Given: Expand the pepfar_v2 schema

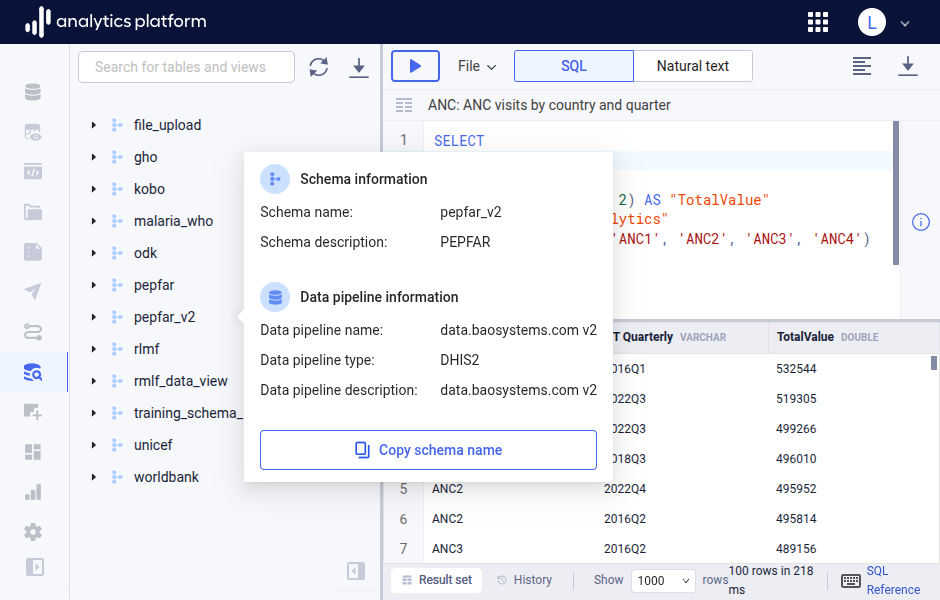Looking at the screenshot, I should coord(94,317).
